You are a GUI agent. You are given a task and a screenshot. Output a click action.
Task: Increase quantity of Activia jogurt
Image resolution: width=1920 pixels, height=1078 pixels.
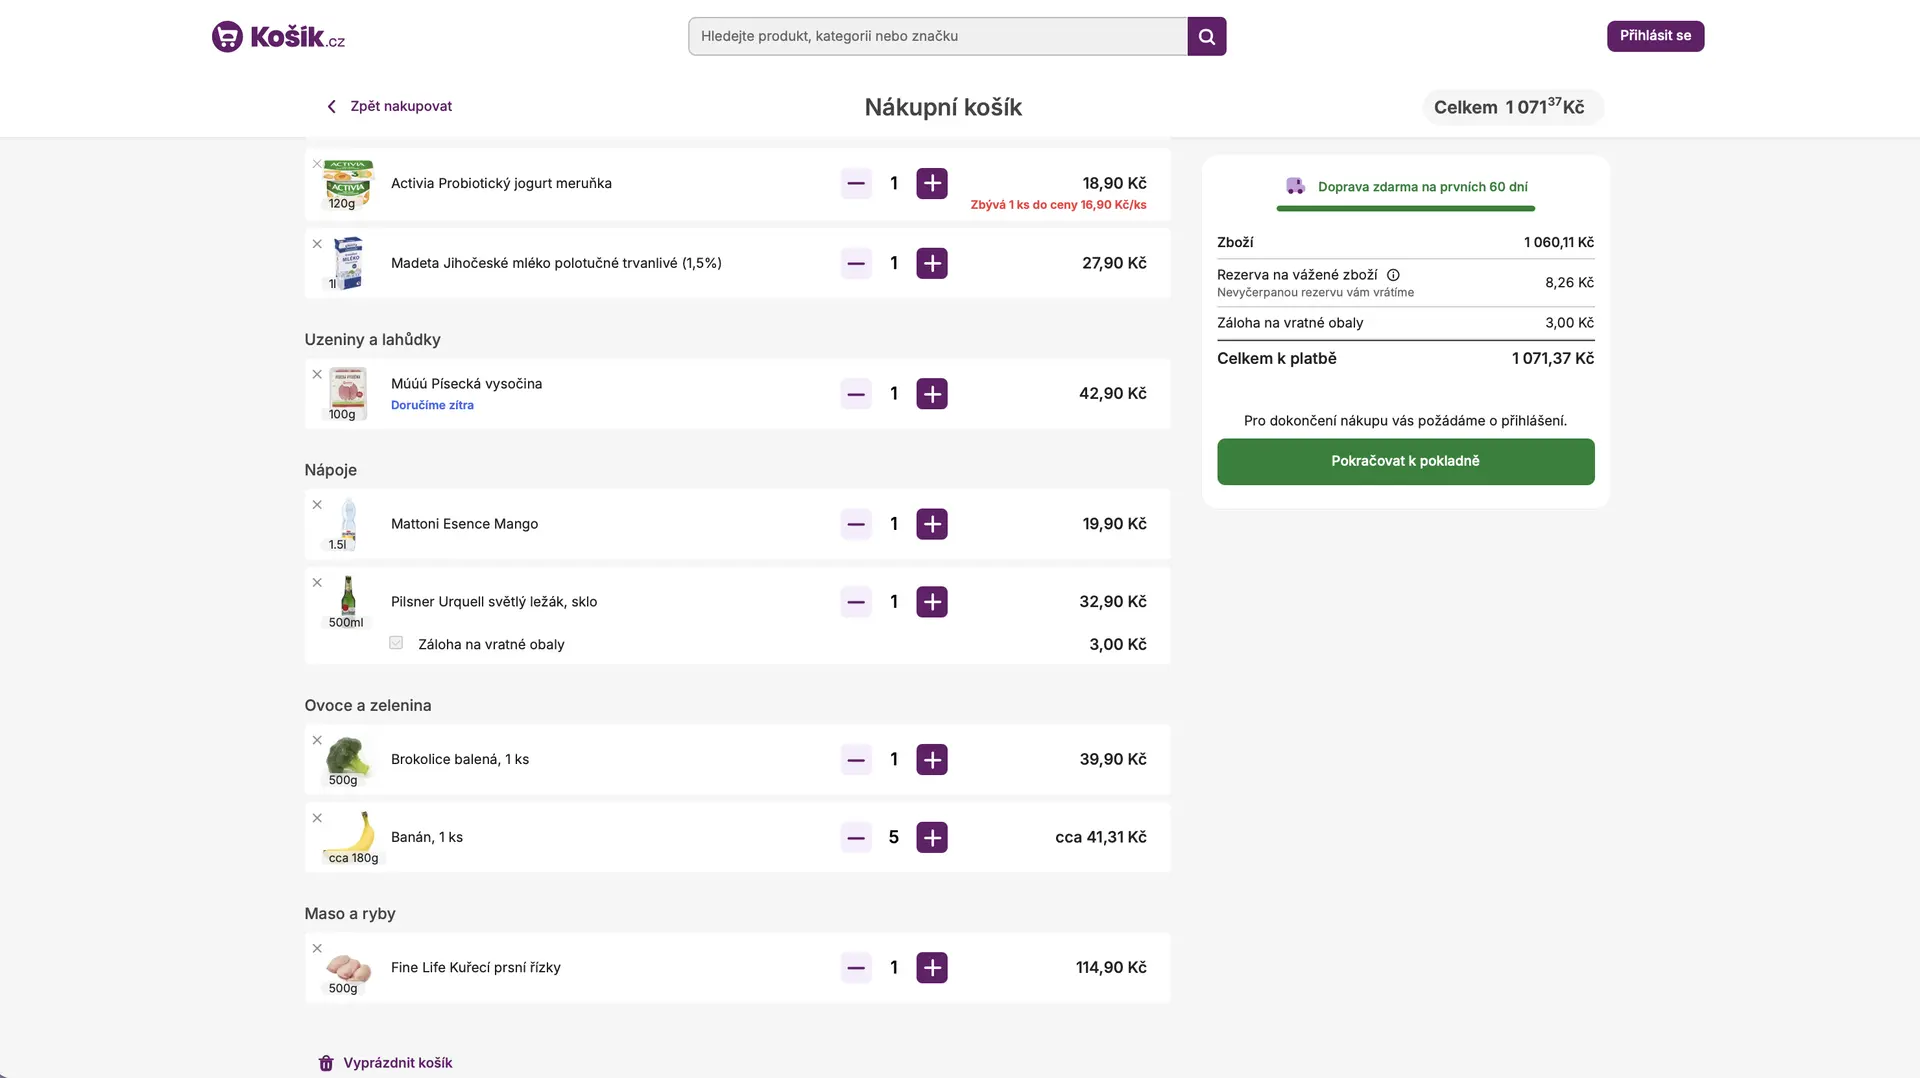(x=932, y=183)
